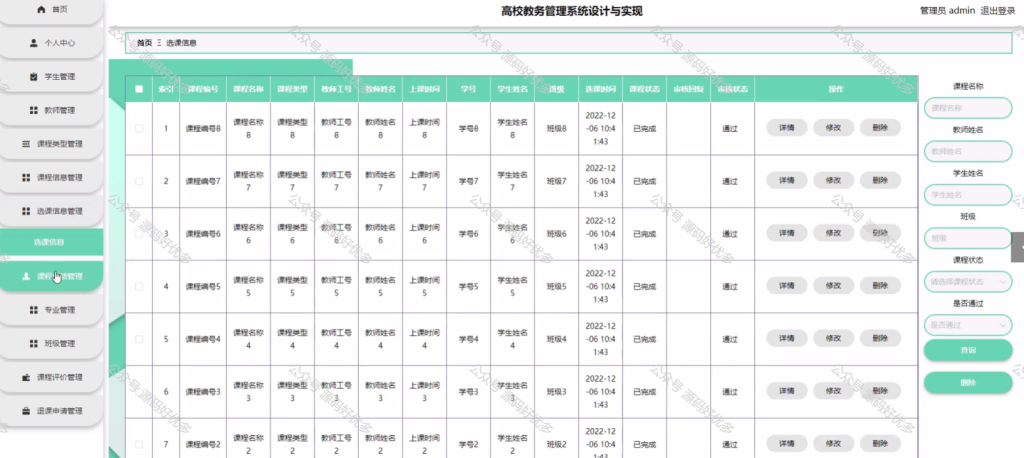Open 退课申请管理 in the sidebar

point(52,412)
